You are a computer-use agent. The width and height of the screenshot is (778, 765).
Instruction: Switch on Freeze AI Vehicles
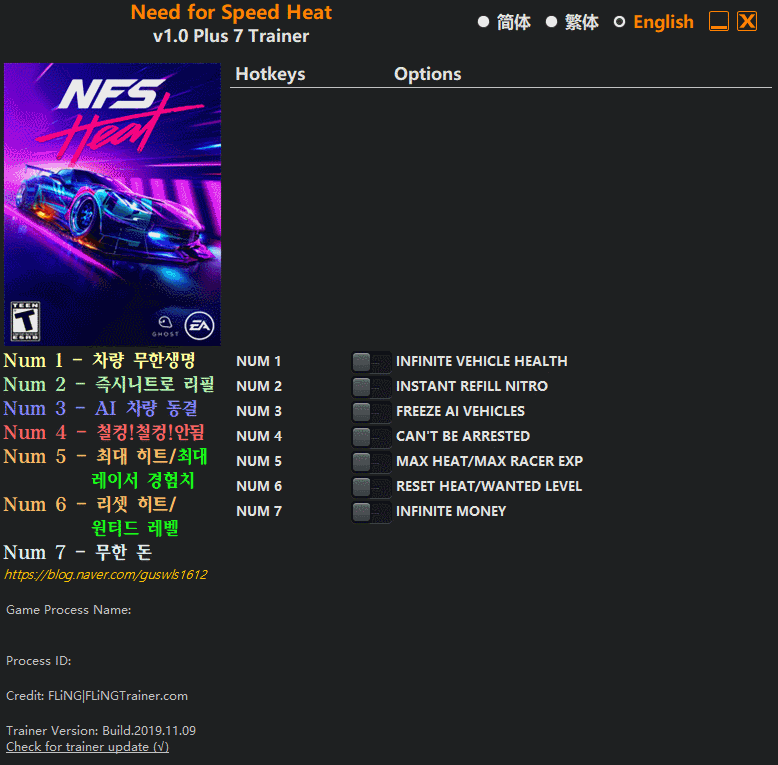coord(371,412)
